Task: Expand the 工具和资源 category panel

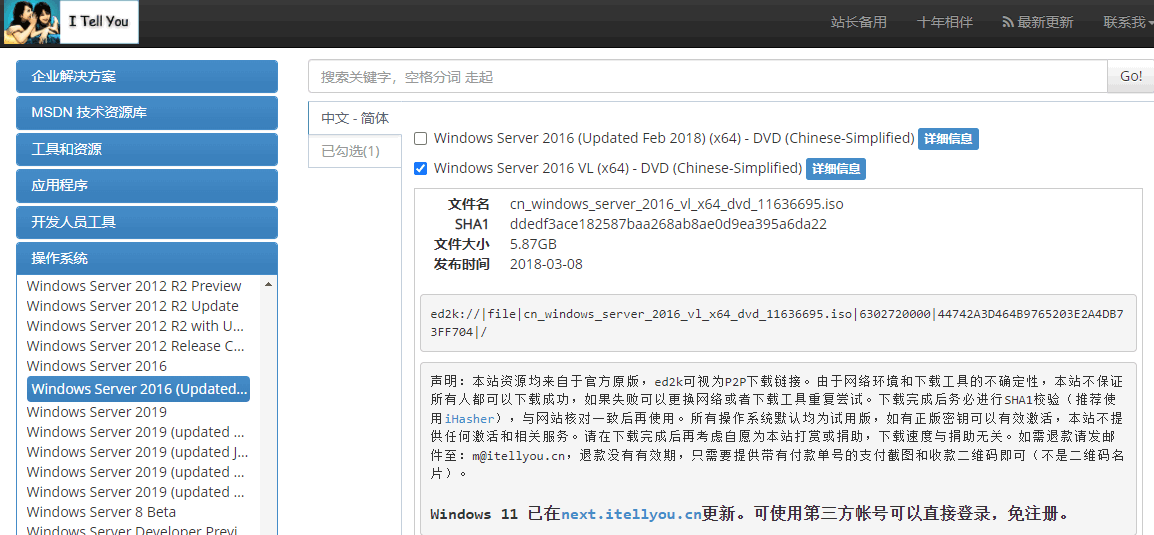Action: (x=147, y=149)
